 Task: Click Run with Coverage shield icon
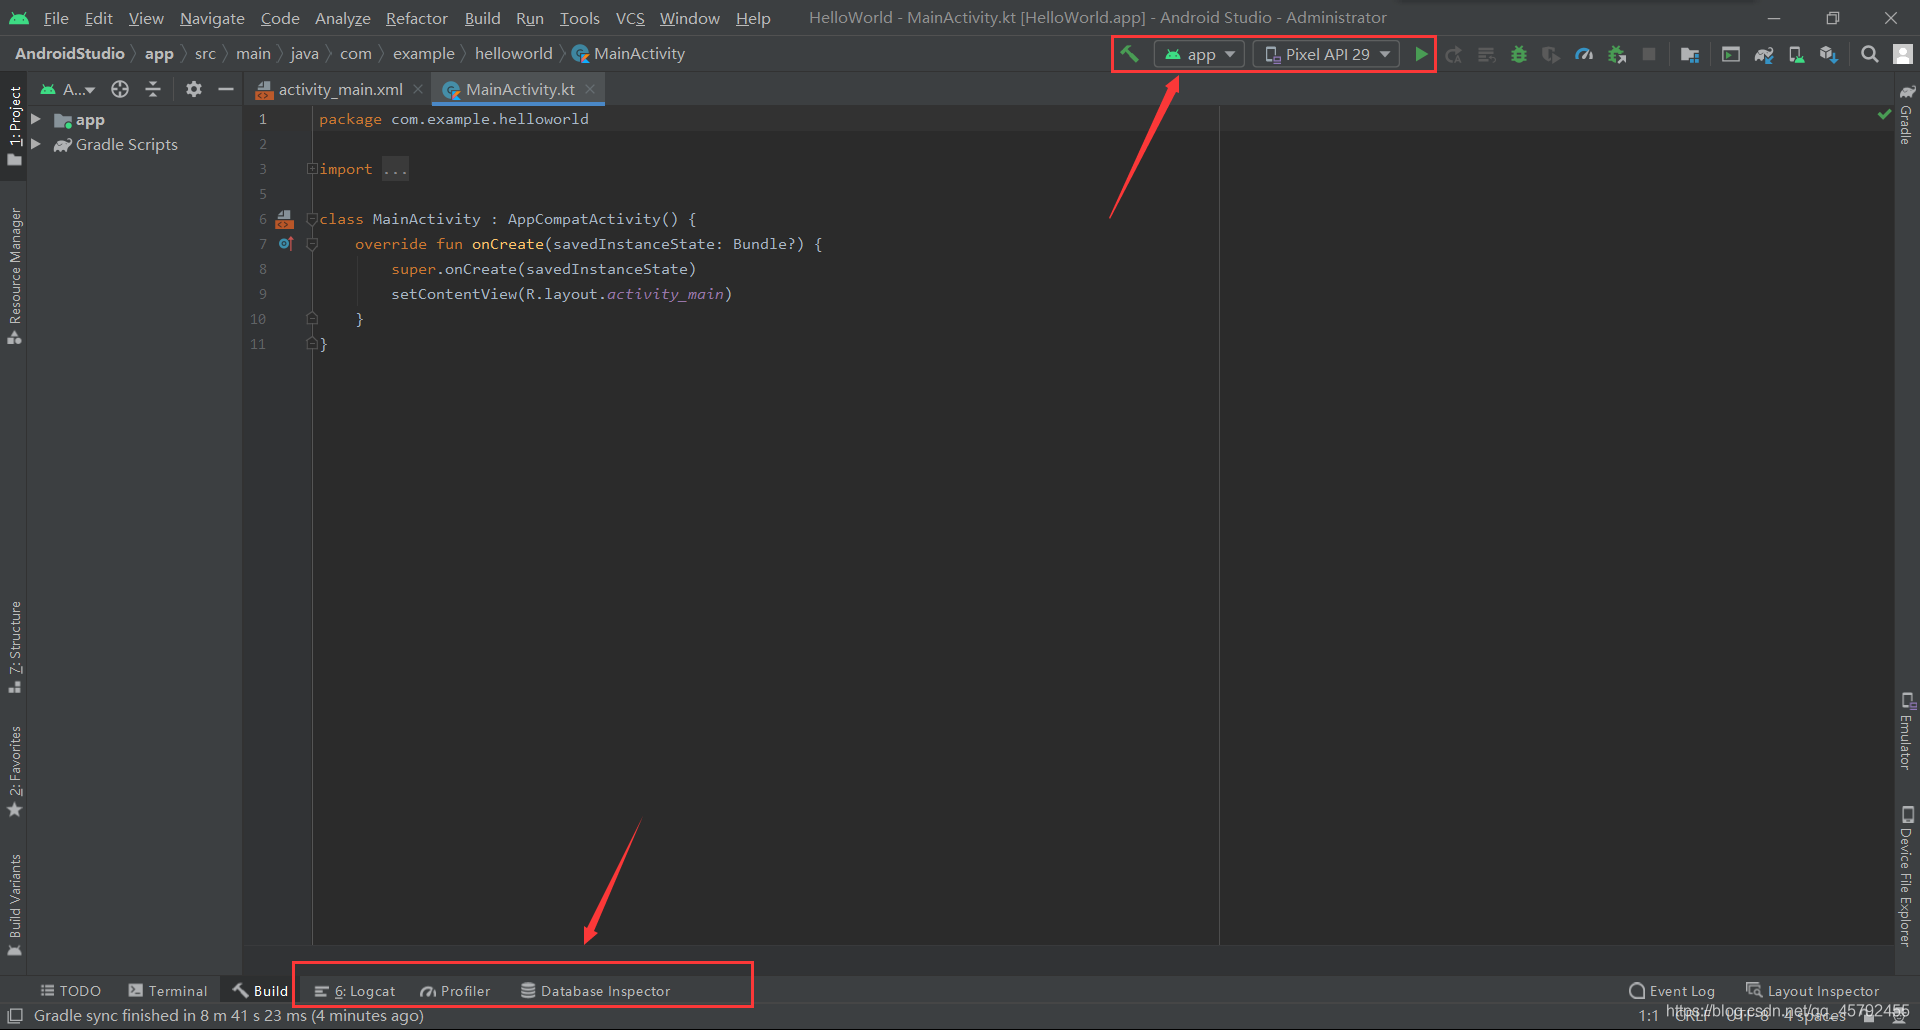1551,54
